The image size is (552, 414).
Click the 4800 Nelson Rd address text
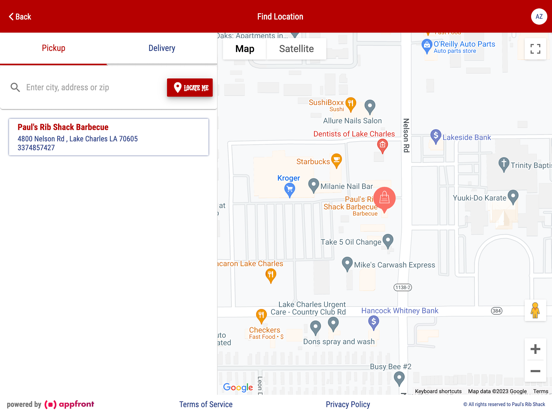tap(77, 139)
